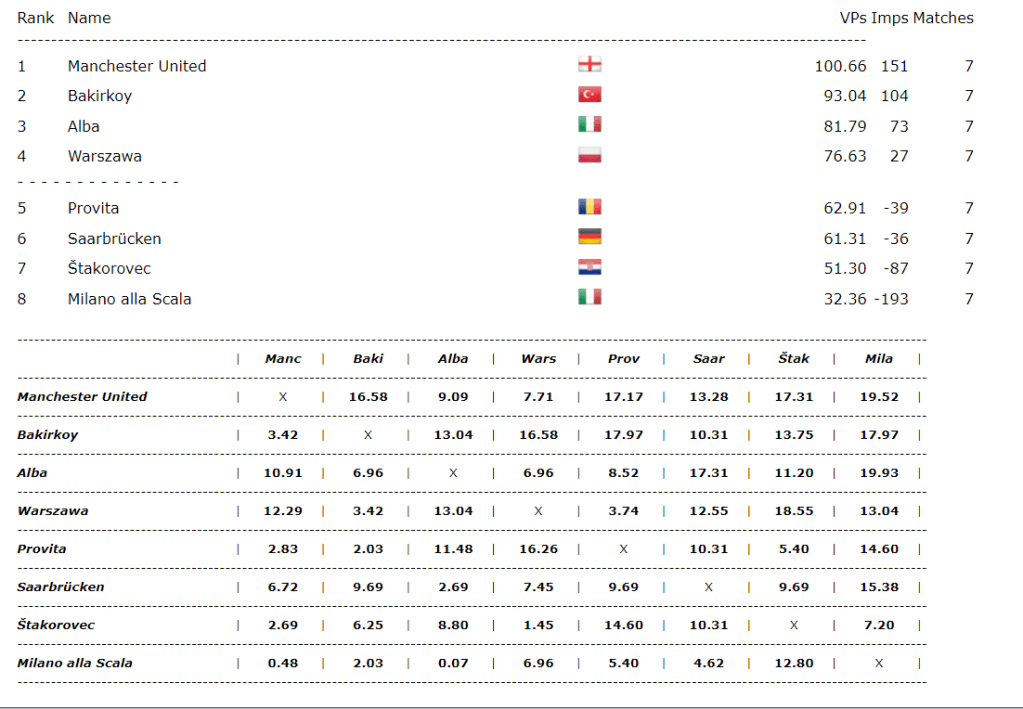1023x709 pixels.
Task: Open Milano alla Scala team page
Action: pos(130,299)
